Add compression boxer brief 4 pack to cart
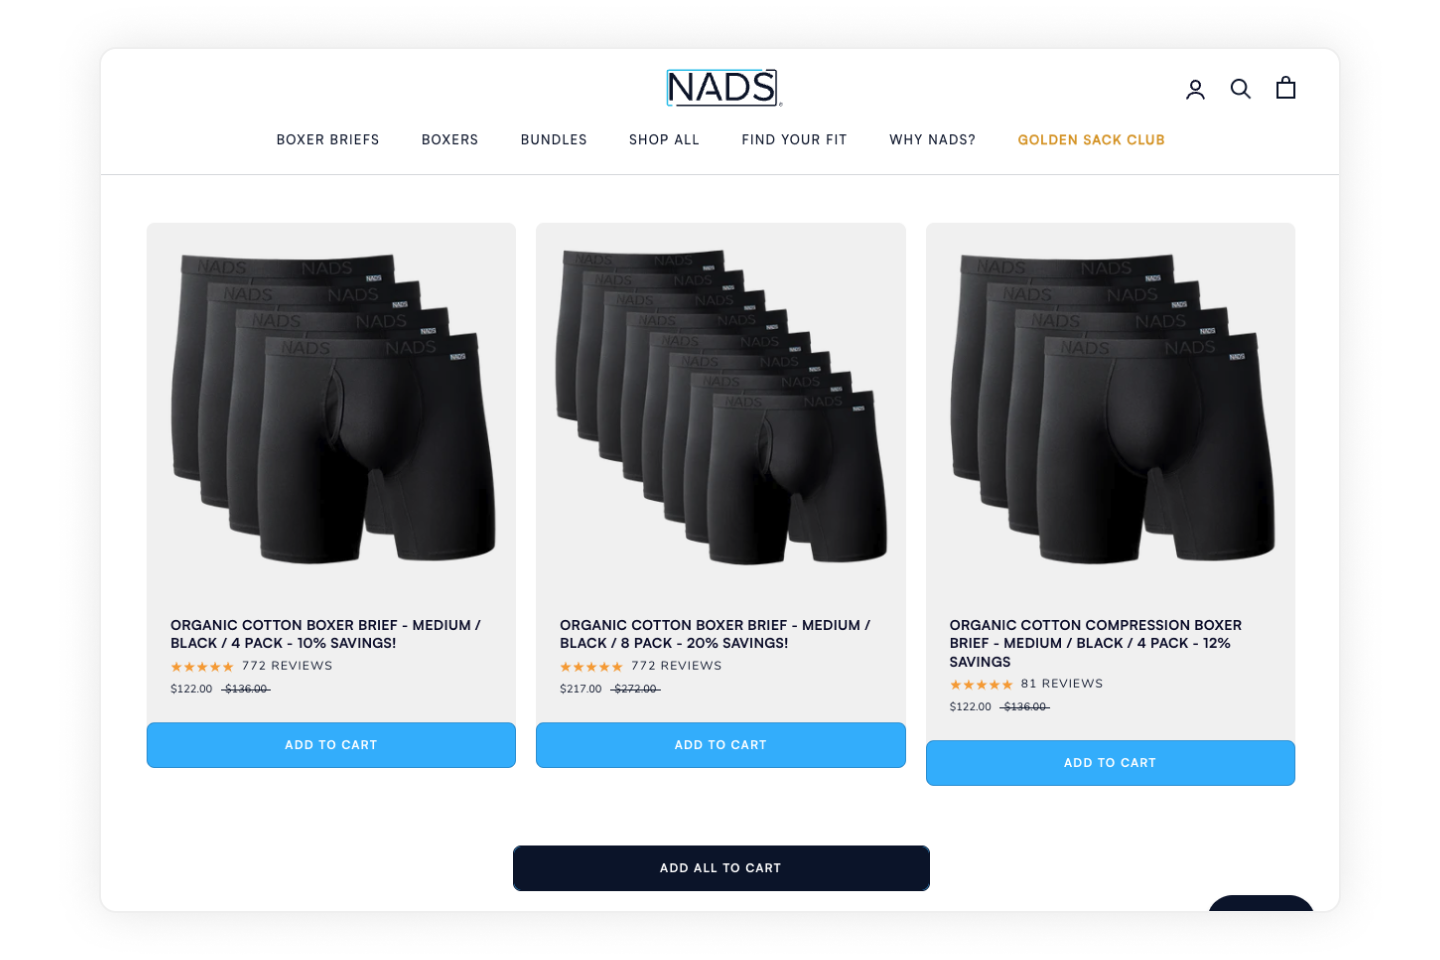Viewport: 1440px width, 960px height. pyautogui.click(x=1110, y=763)
